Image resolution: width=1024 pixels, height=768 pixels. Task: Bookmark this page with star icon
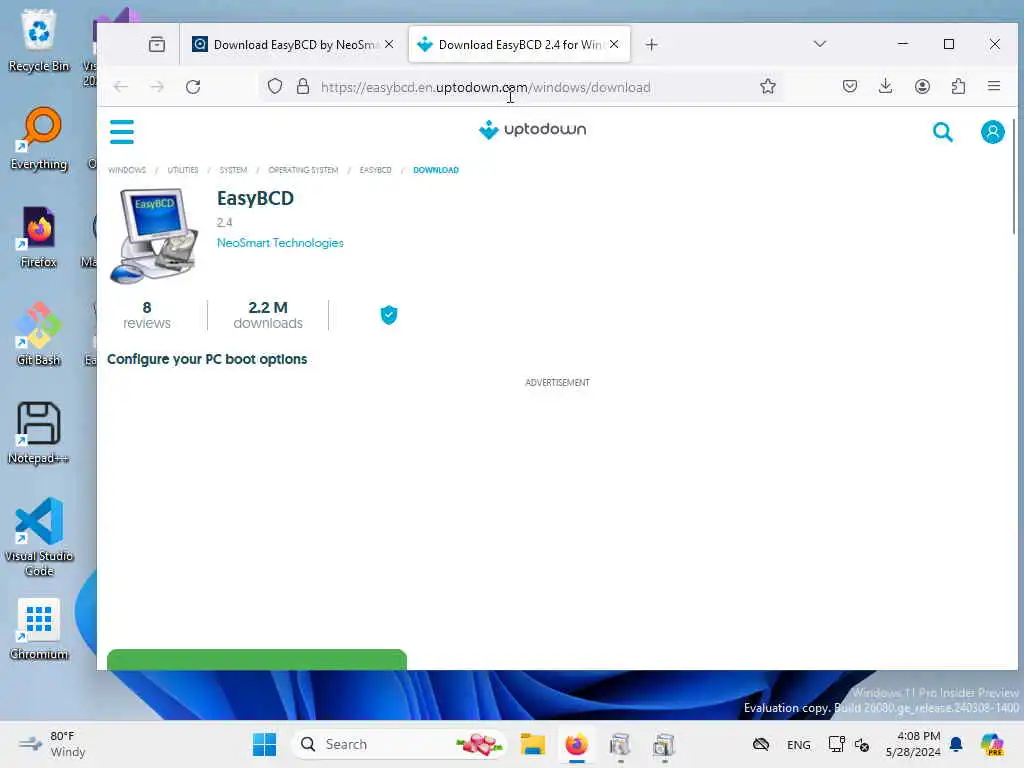point(768,86)
